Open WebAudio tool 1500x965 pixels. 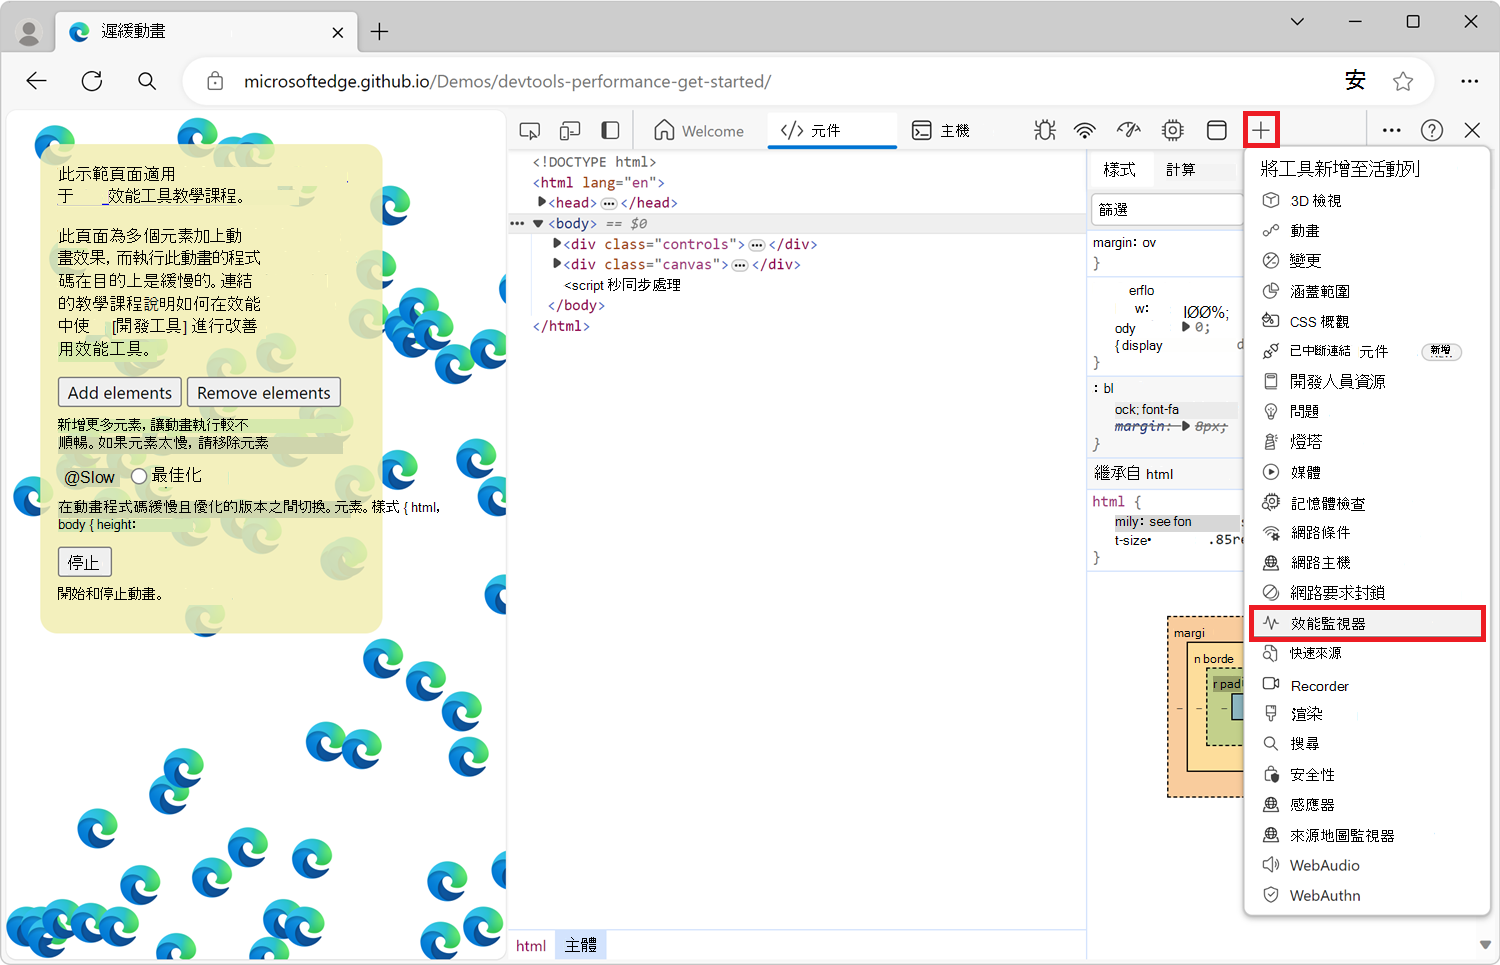tap(1367, 865)
